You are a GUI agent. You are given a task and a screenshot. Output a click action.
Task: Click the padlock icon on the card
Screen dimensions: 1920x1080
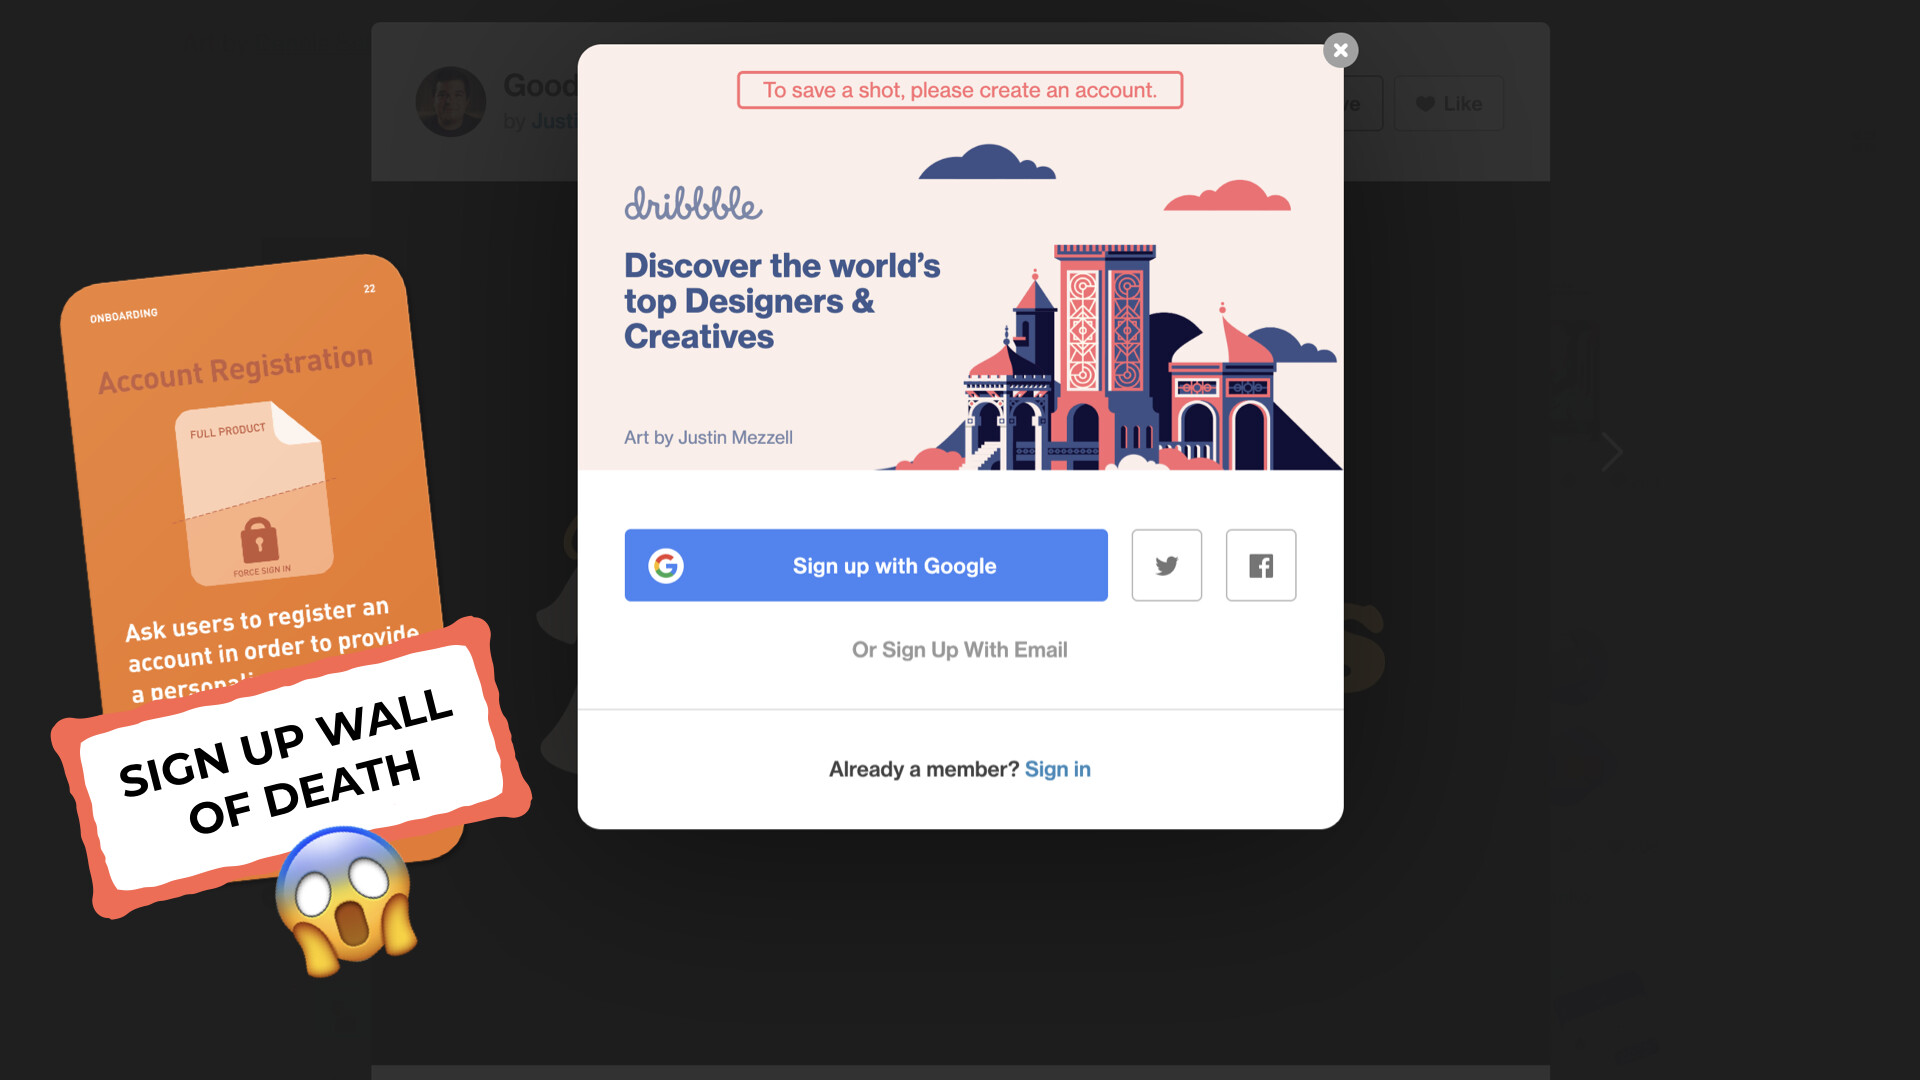(x=259, y=541)
